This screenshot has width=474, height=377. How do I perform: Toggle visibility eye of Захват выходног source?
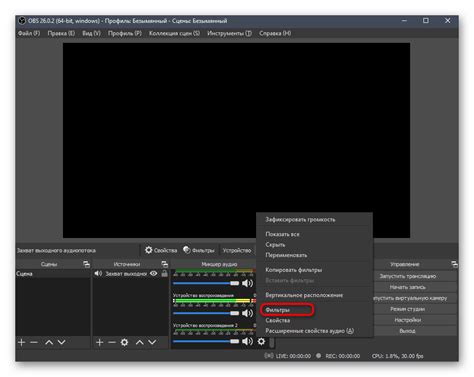tap(153, 273)
